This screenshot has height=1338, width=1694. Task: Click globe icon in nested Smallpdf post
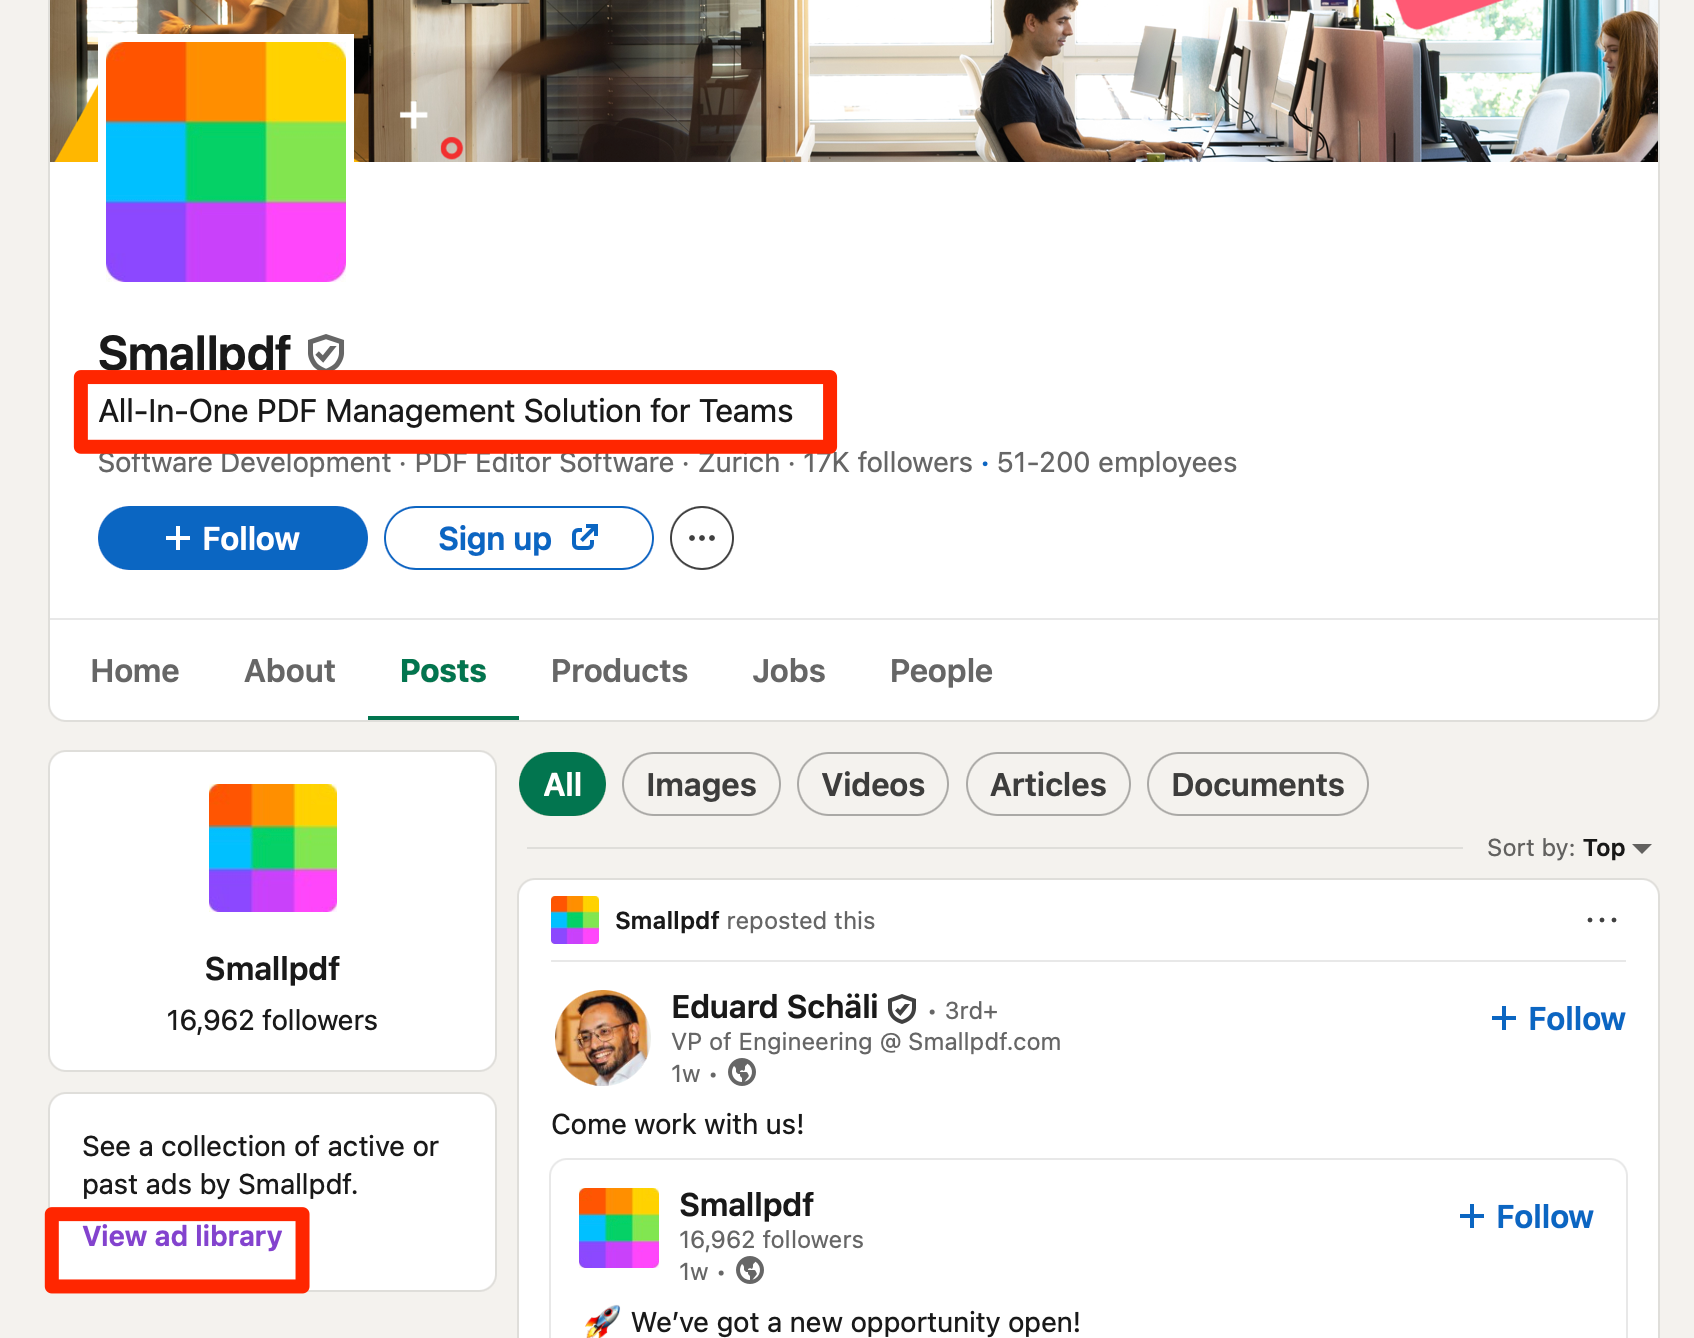click(750, 1270)
